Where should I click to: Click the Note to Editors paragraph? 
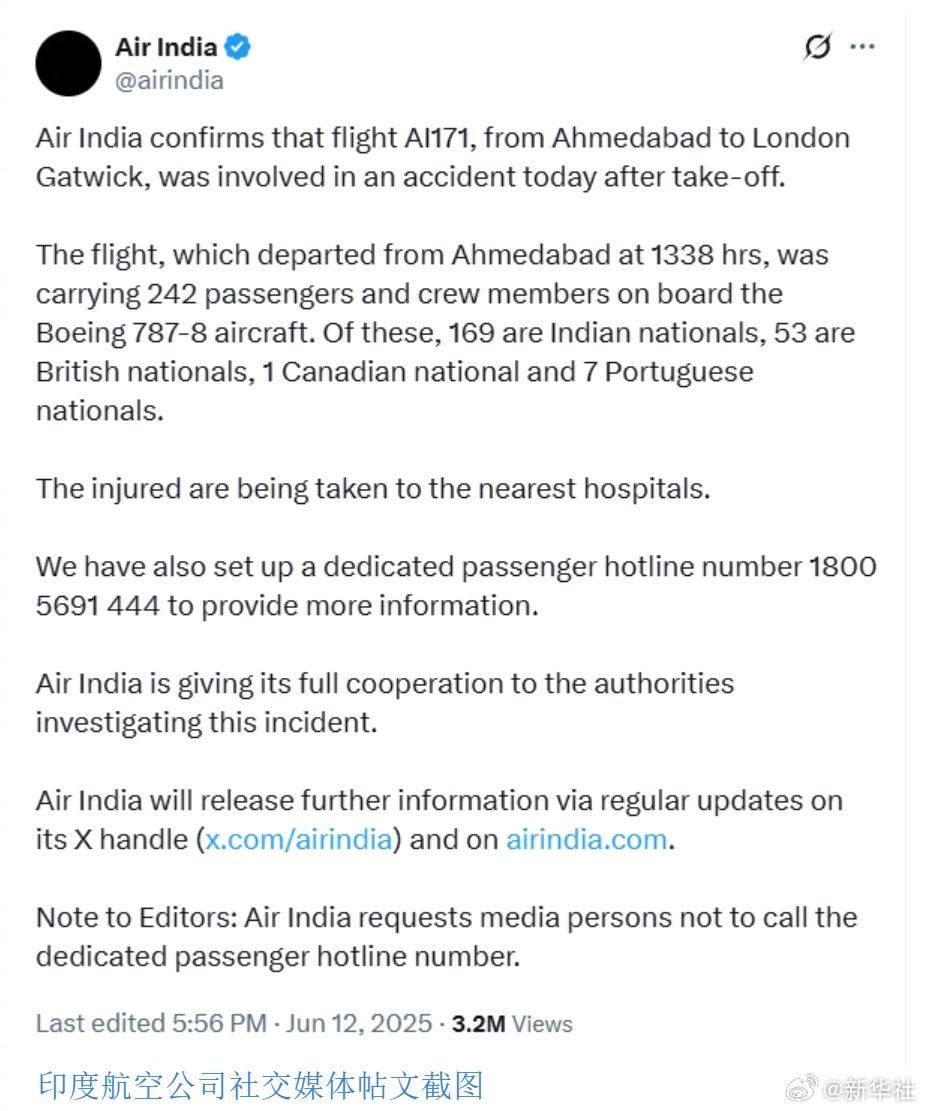coord(447,937)
